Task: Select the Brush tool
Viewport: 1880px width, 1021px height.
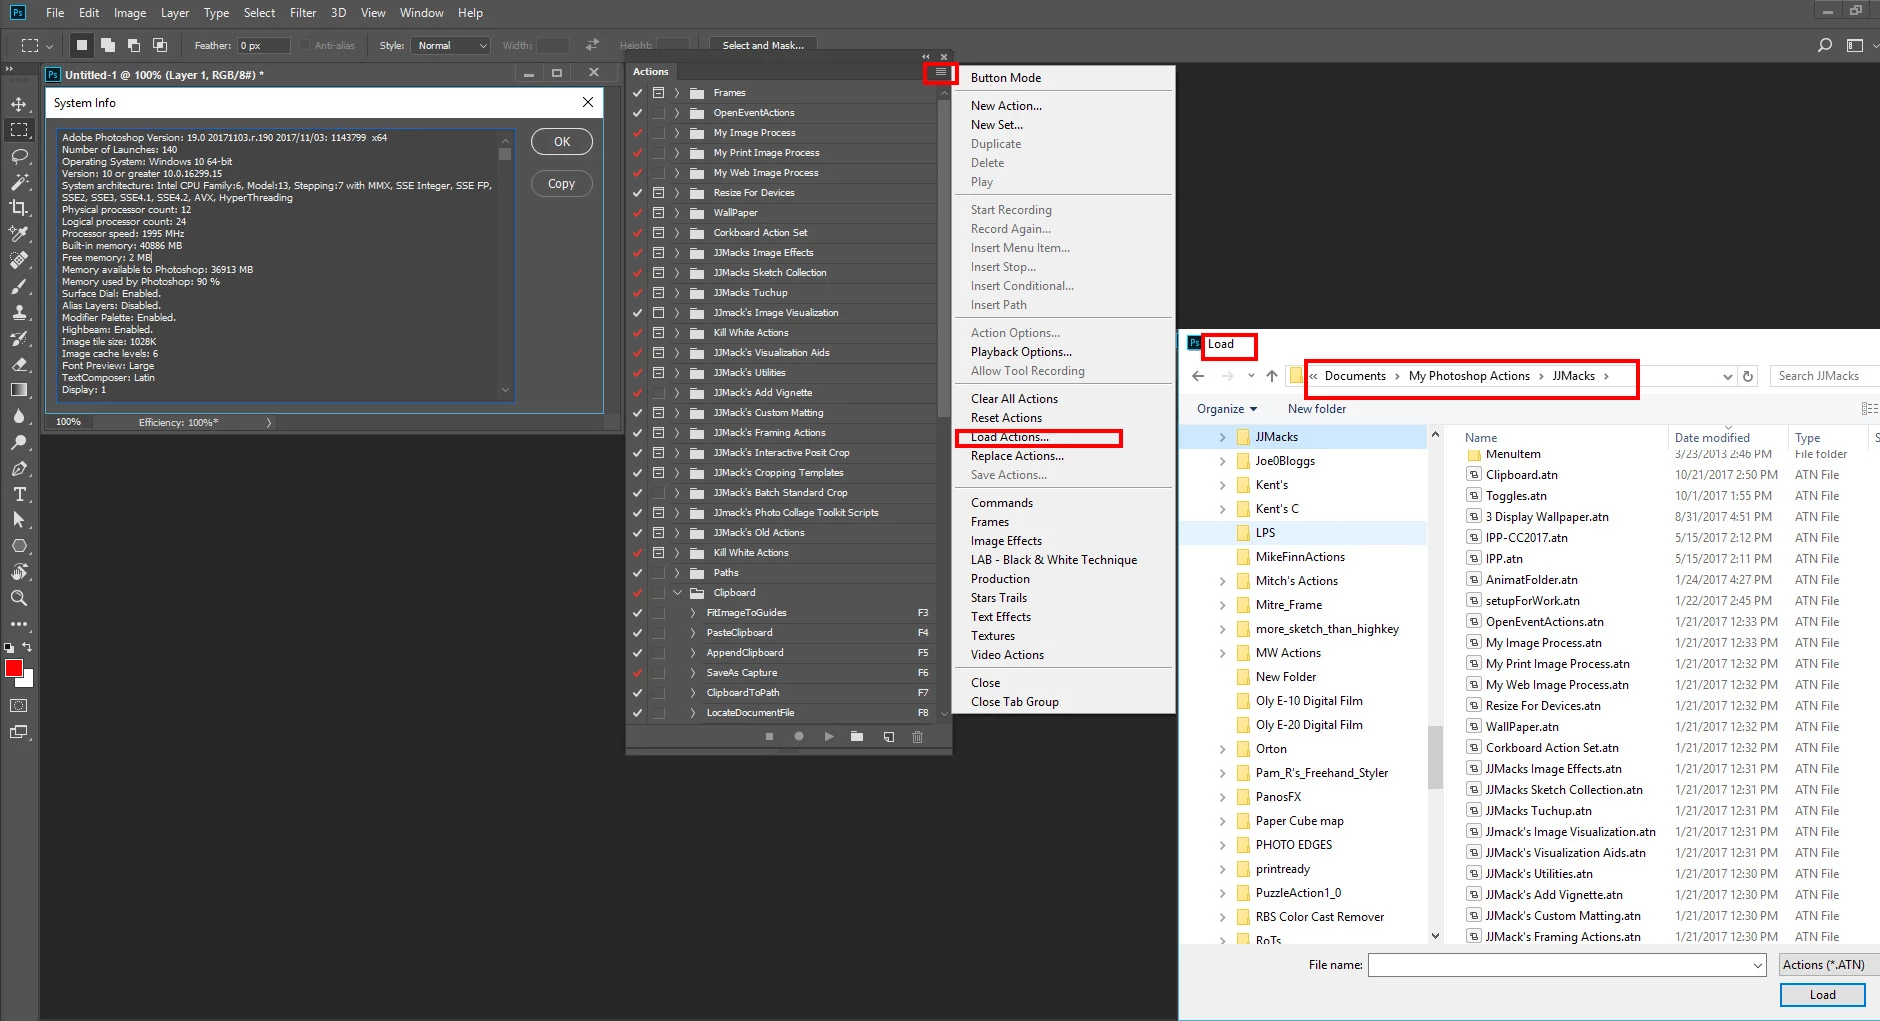Action: tap(19, 286)
